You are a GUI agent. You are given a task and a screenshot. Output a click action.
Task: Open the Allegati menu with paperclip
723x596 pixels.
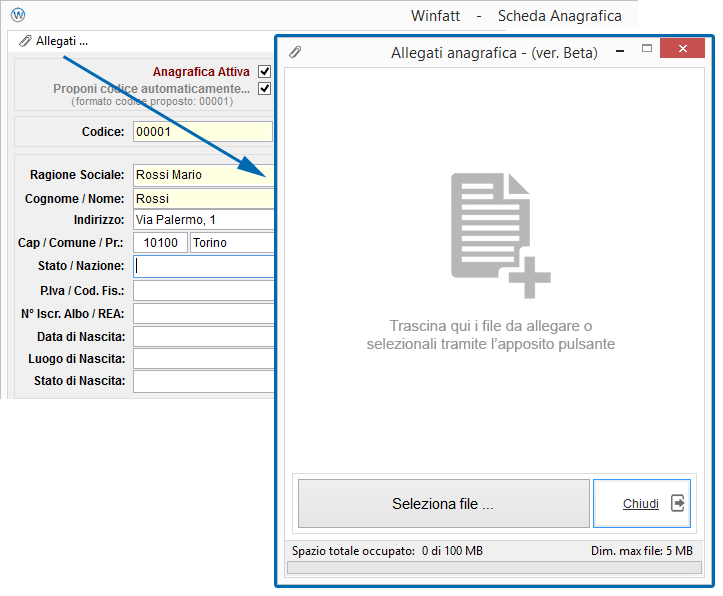coord(53,41)
